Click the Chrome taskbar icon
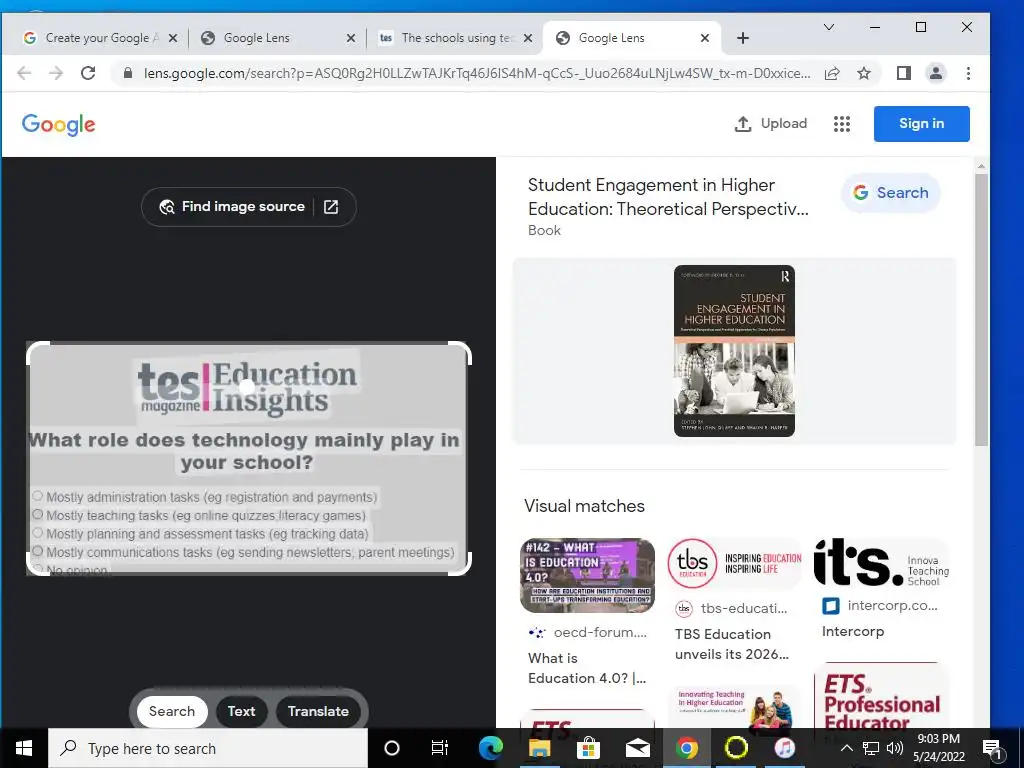 [x=686, y=748]
